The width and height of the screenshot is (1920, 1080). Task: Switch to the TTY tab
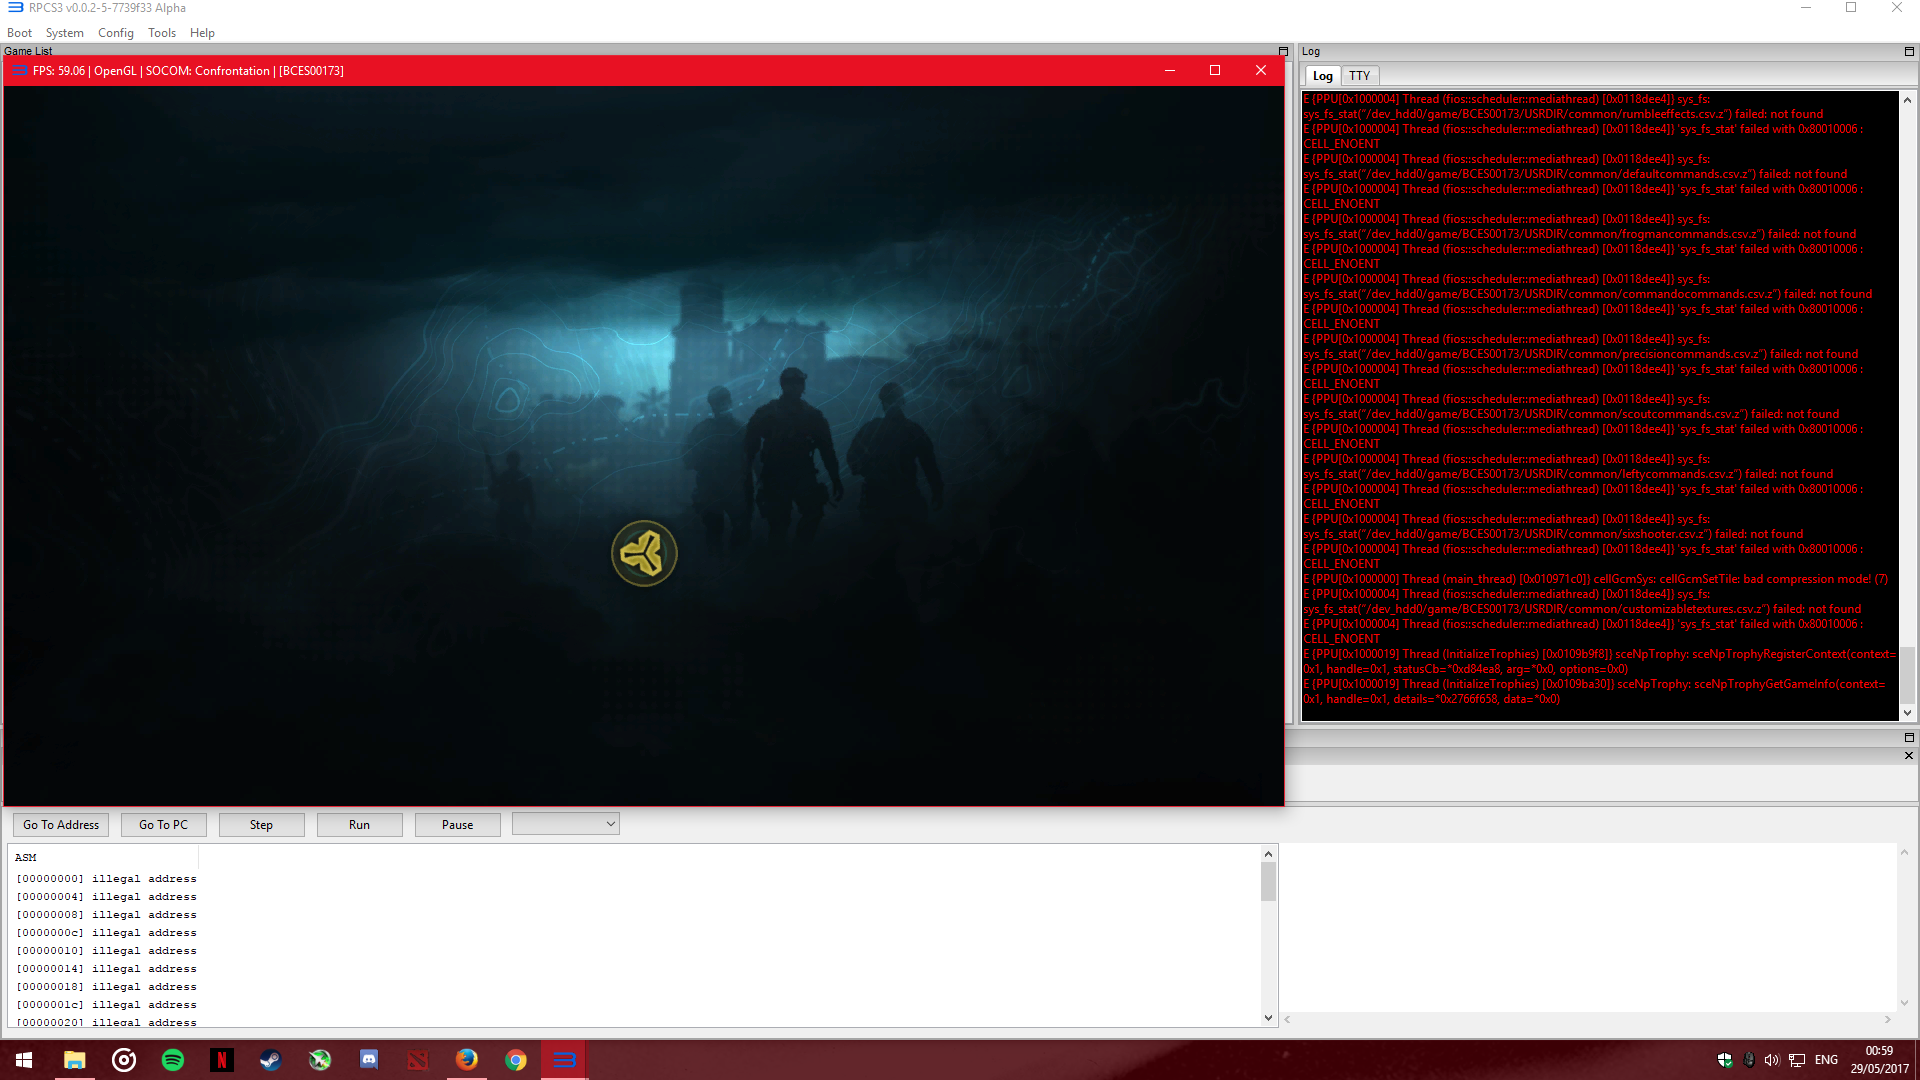click(1359, 76)
